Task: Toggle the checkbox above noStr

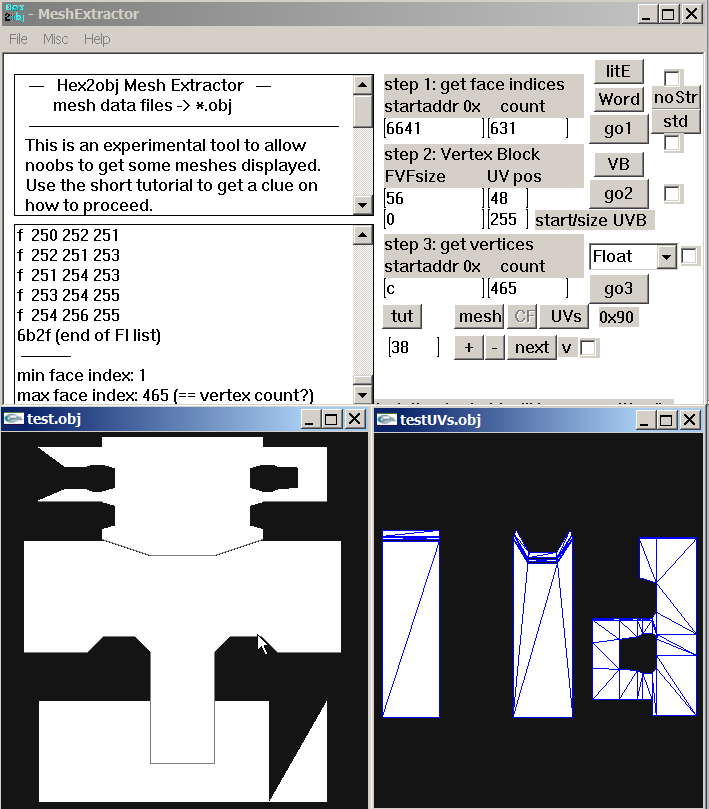Action: coord(672,78)
